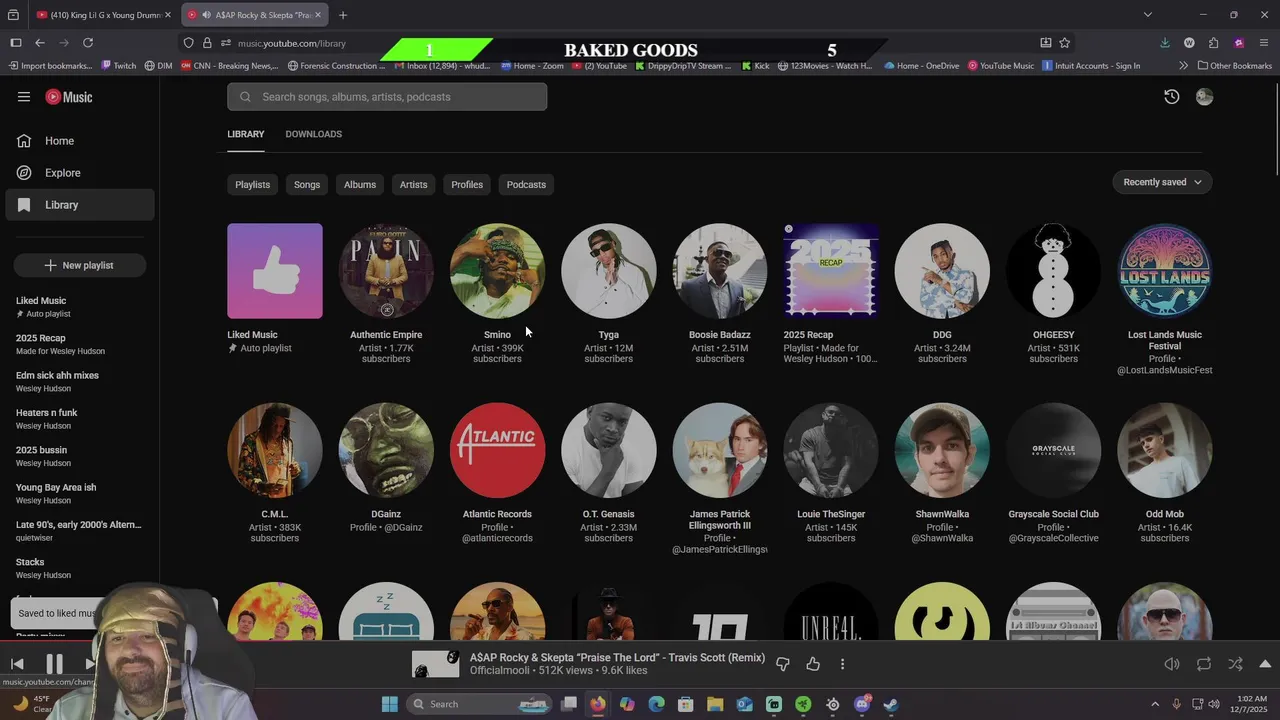Open the Smino artist thumbnail
The width and height of the screenshot is (1280, 720).
[497, 271]
